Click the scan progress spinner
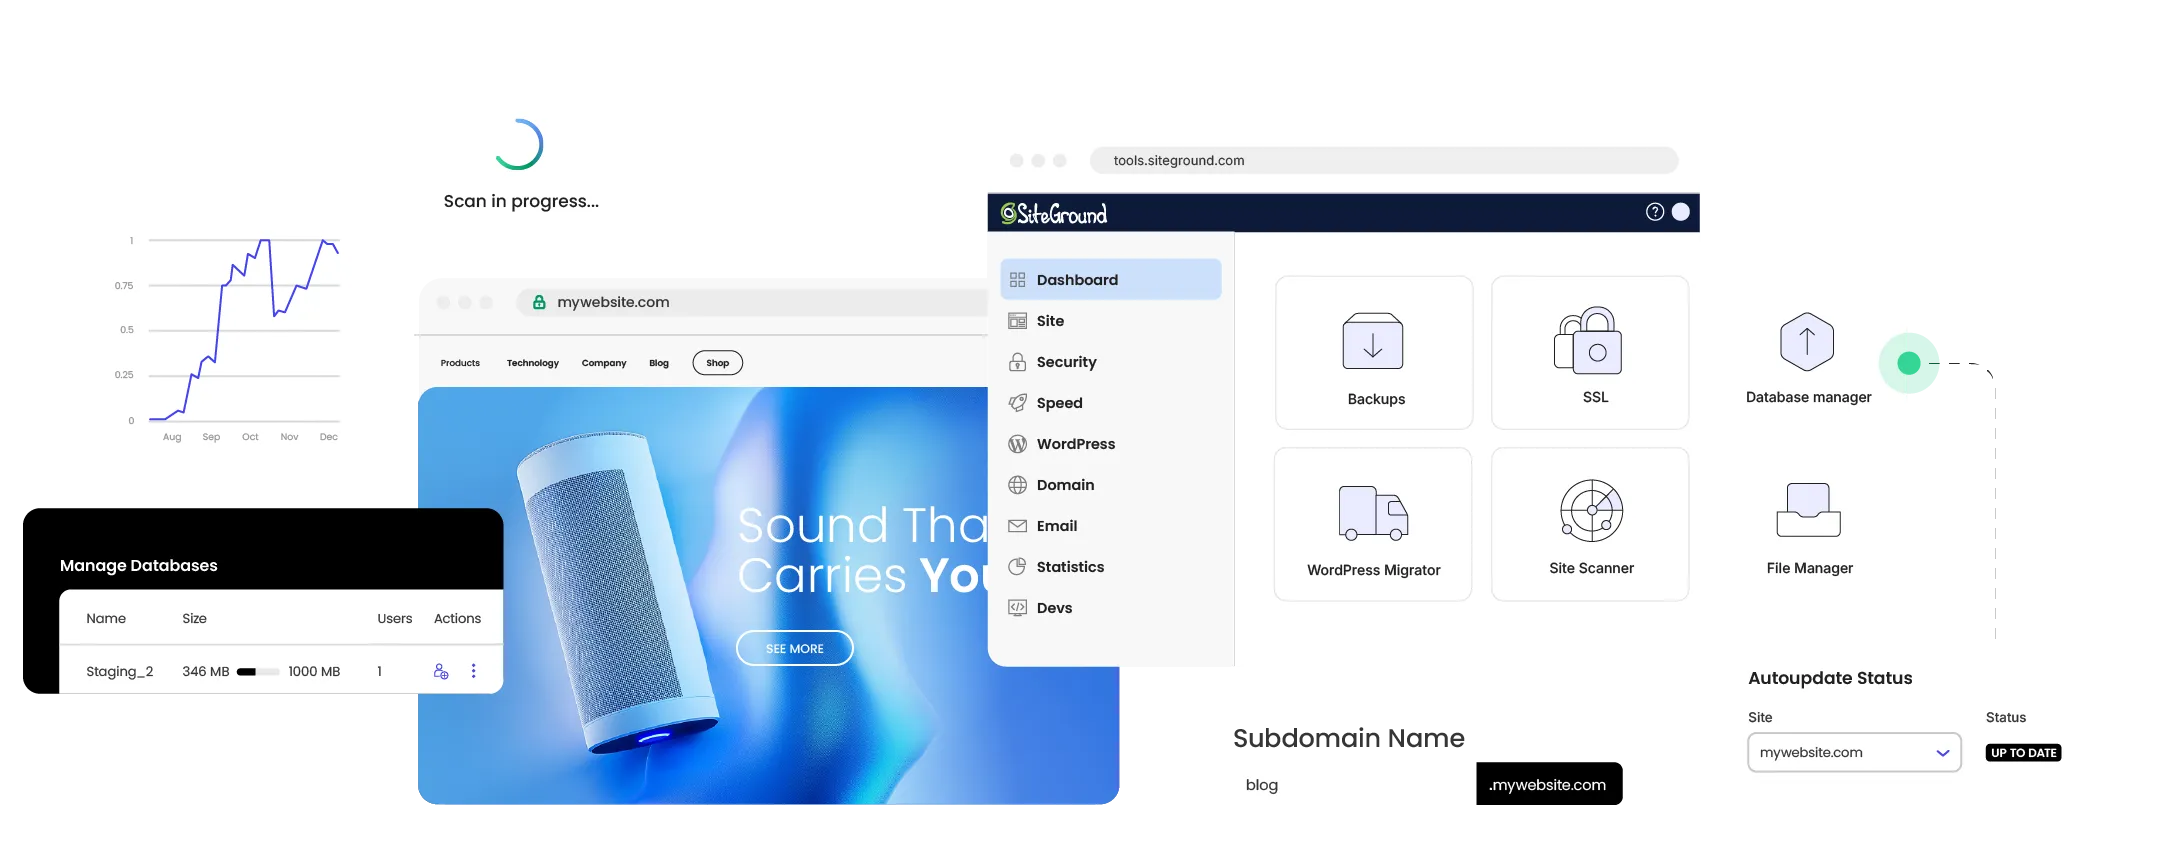This screenshot has width=2172, height=867. (x=519, y=145)
